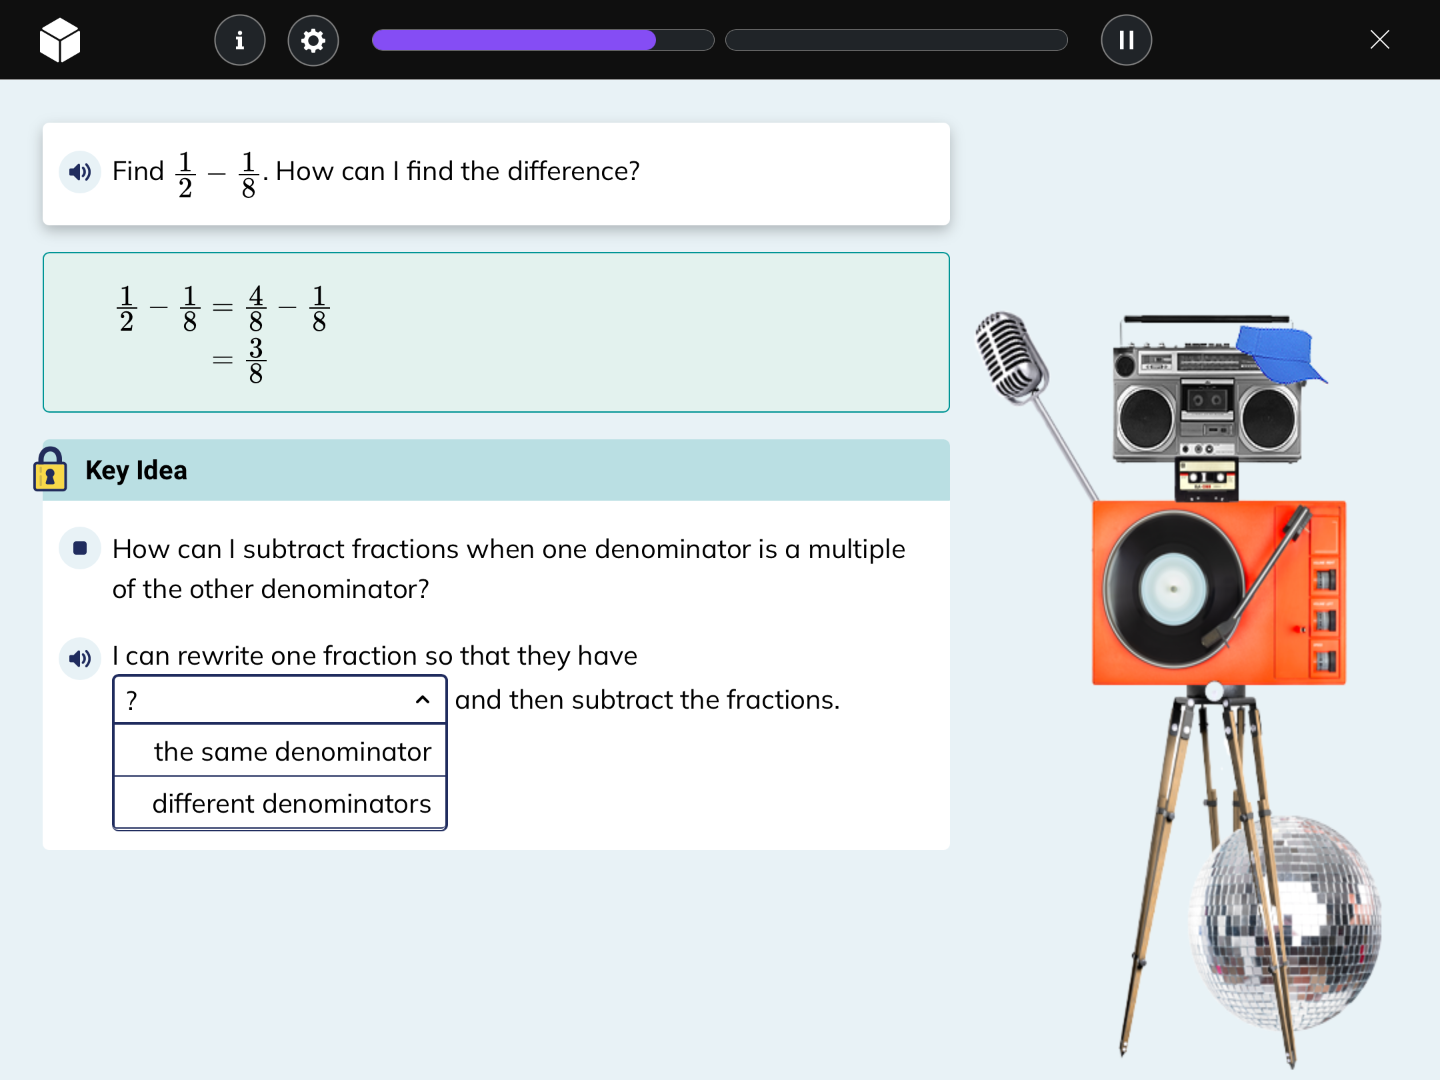Click the cube logo icon
The height and width of the screenshot is (1080, 1440).
60,40
